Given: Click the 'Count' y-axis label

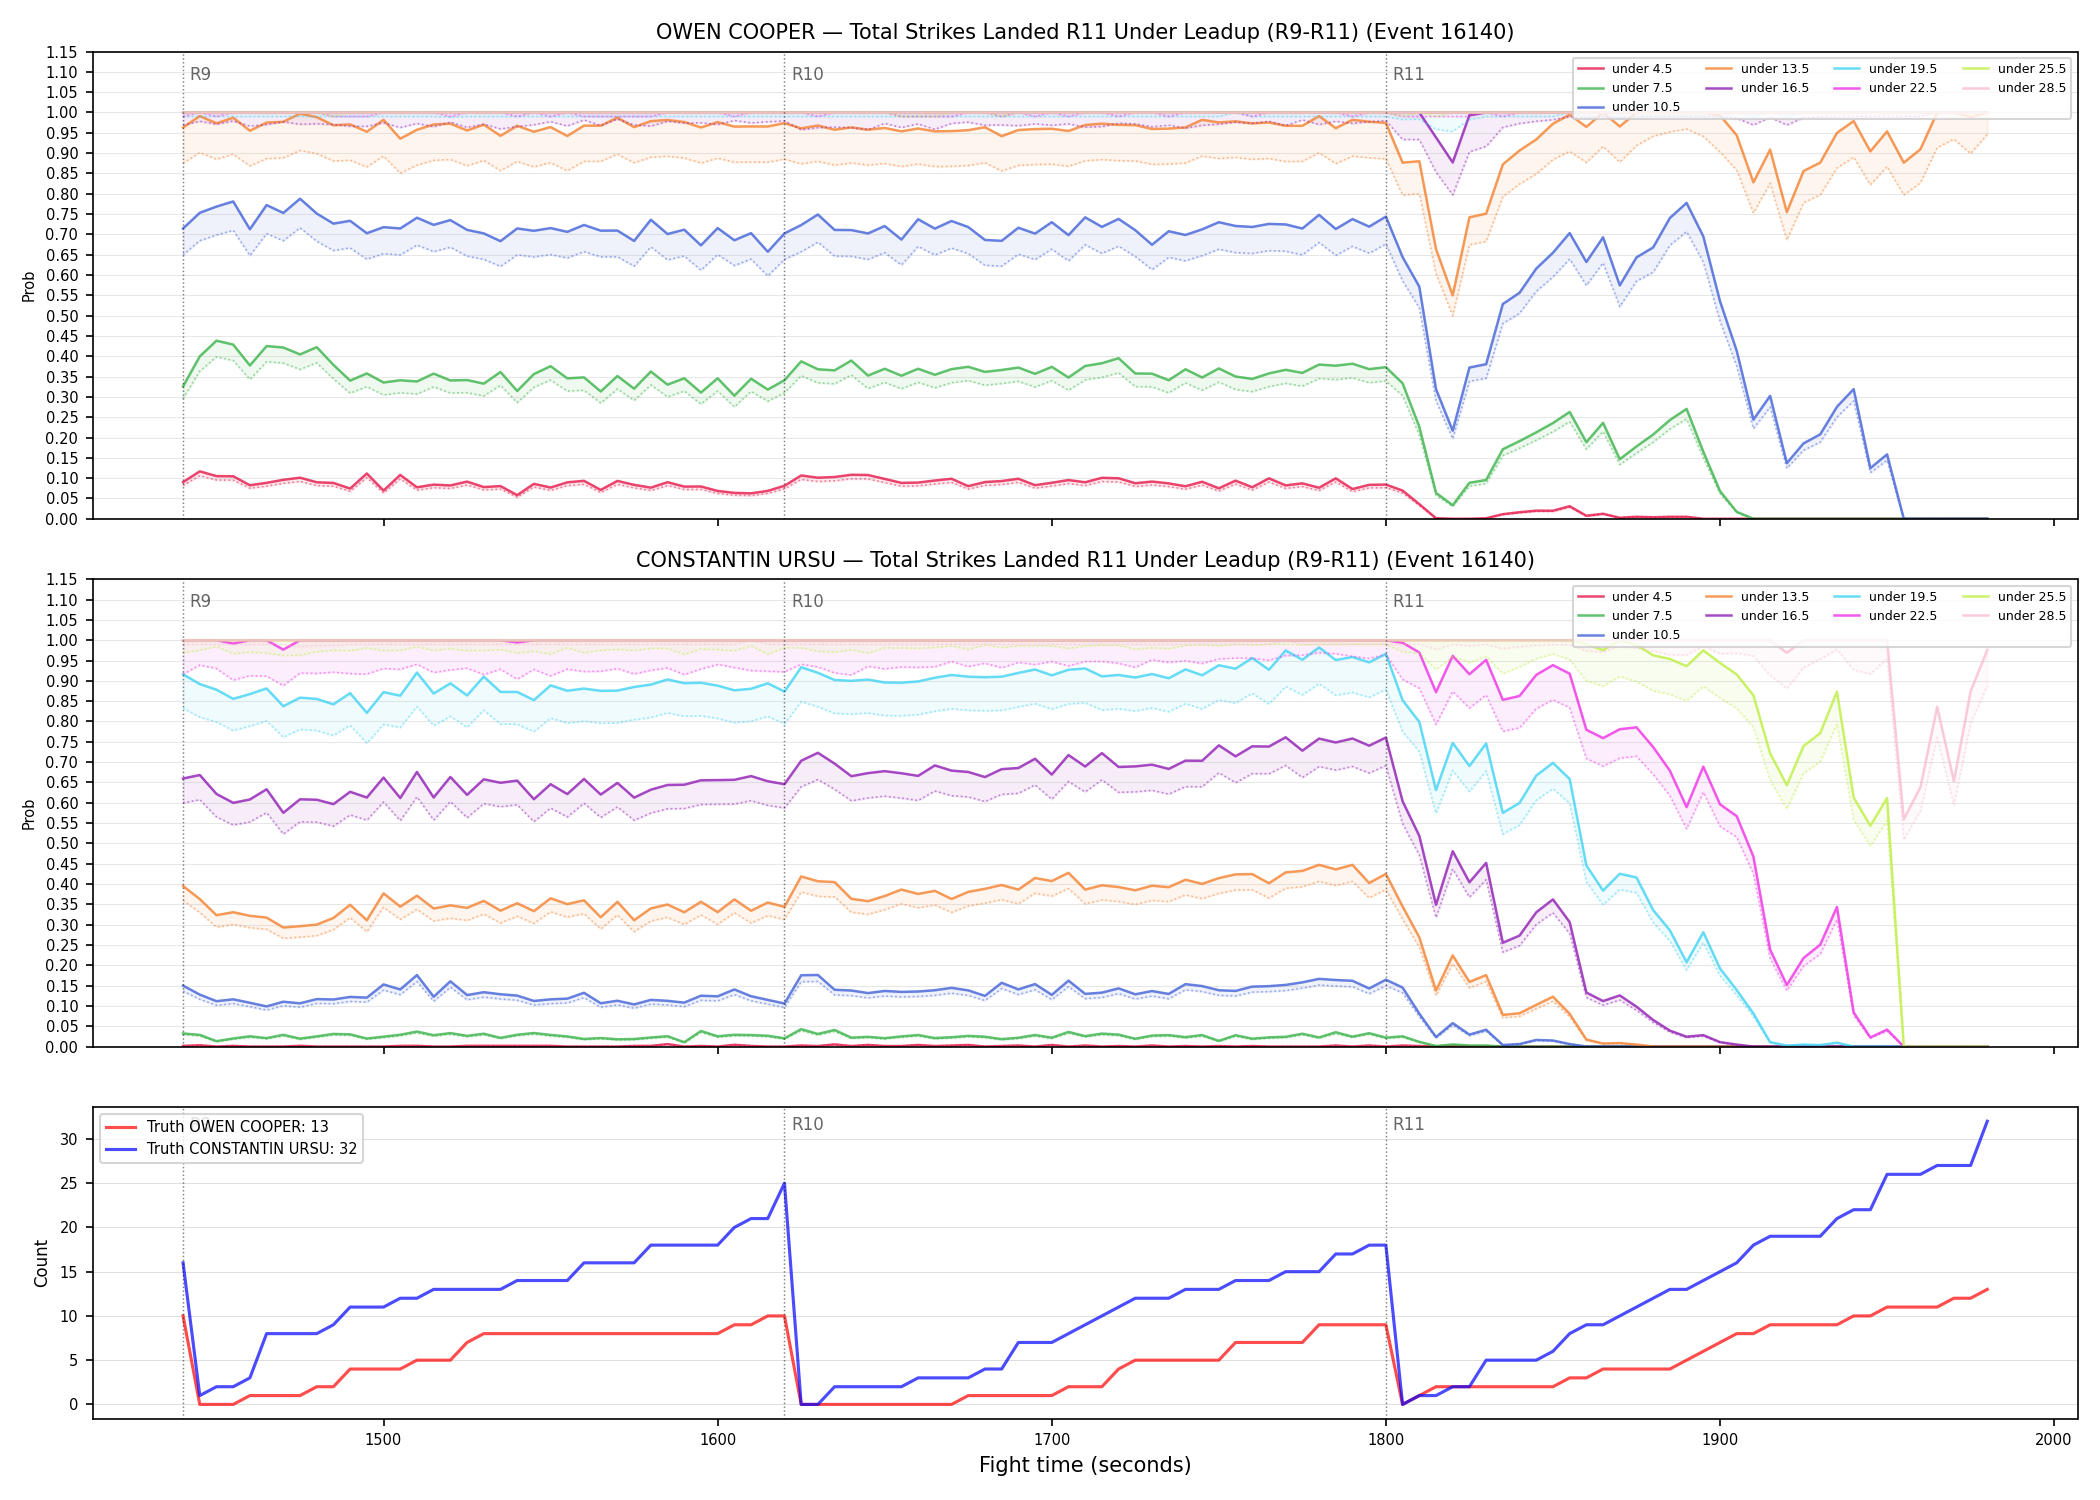Looking at the screenshot, I should pyautogui.click(x=41, y=1263).
